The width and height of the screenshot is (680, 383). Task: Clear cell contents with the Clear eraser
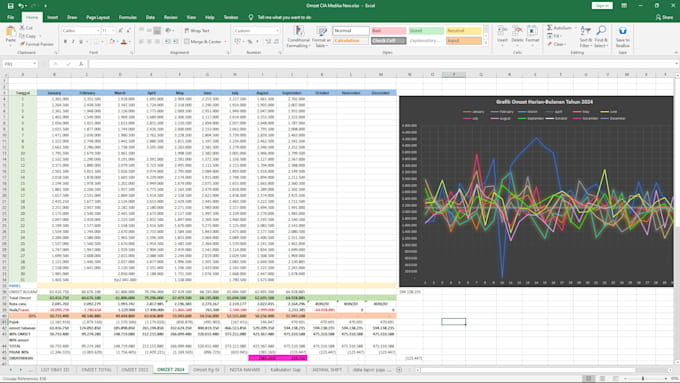(556, 44)
